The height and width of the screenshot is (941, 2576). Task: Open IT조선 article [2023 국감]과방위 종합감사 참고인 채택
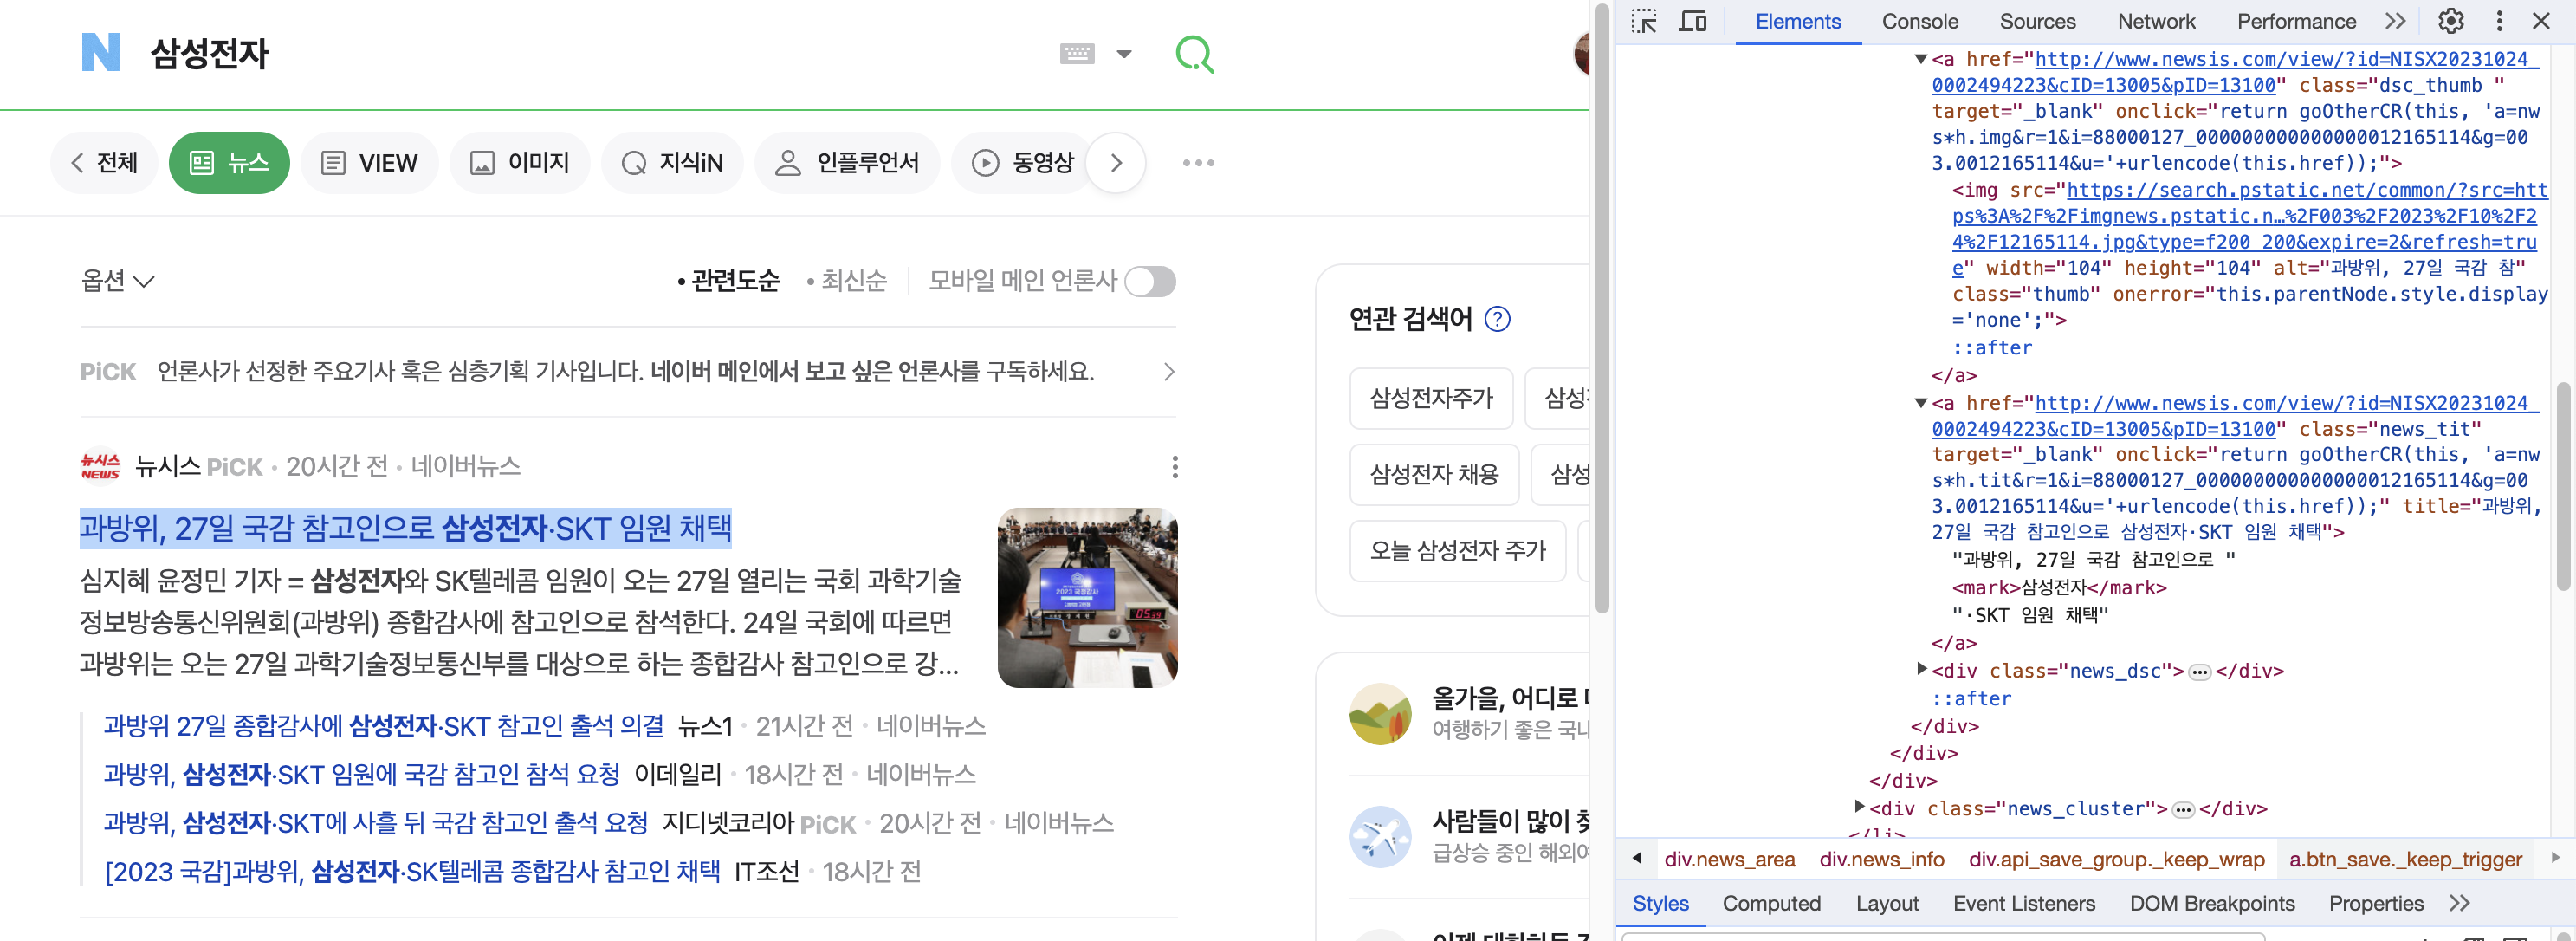(x=412, y=872)
